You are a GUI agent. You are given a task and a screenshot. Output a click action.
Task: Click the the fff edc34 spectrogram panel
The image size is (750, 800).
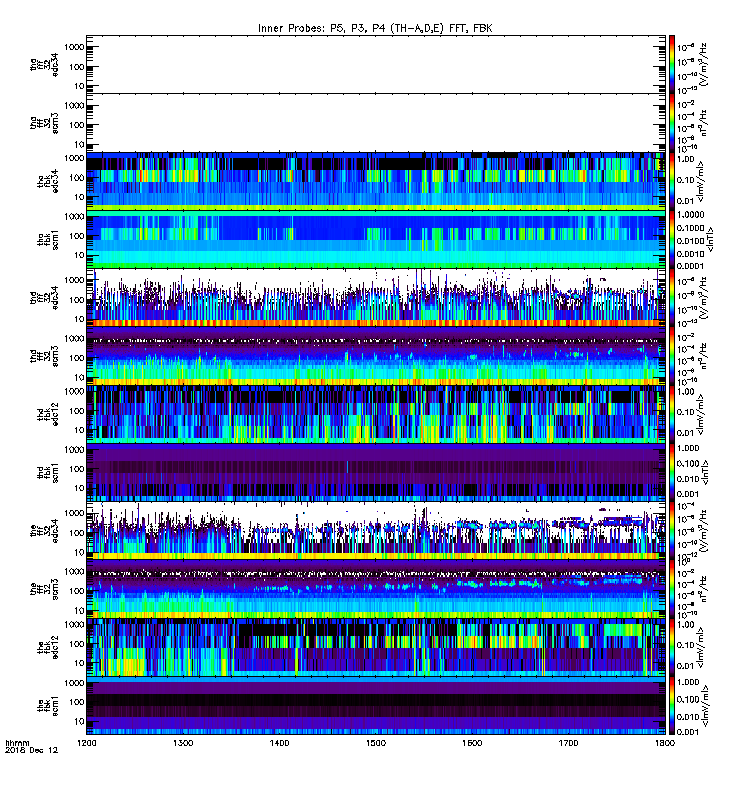click(376, 531)
